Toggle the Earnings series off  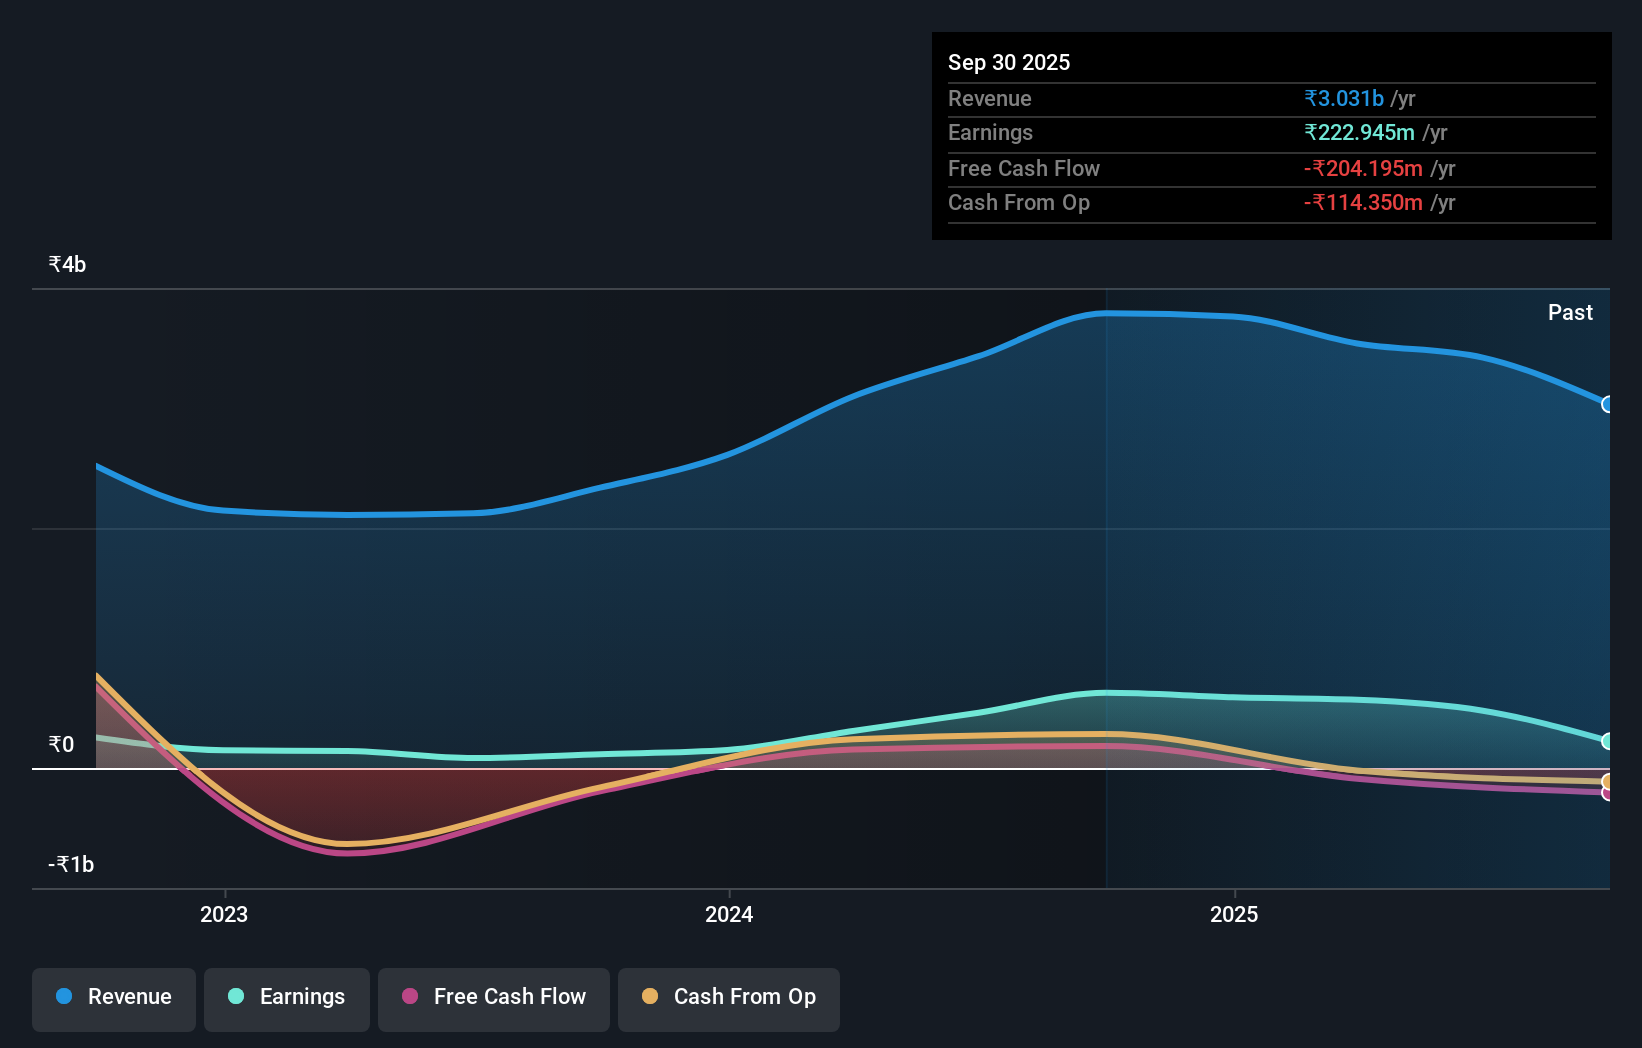pyautogui.click(x=287, y=997)
